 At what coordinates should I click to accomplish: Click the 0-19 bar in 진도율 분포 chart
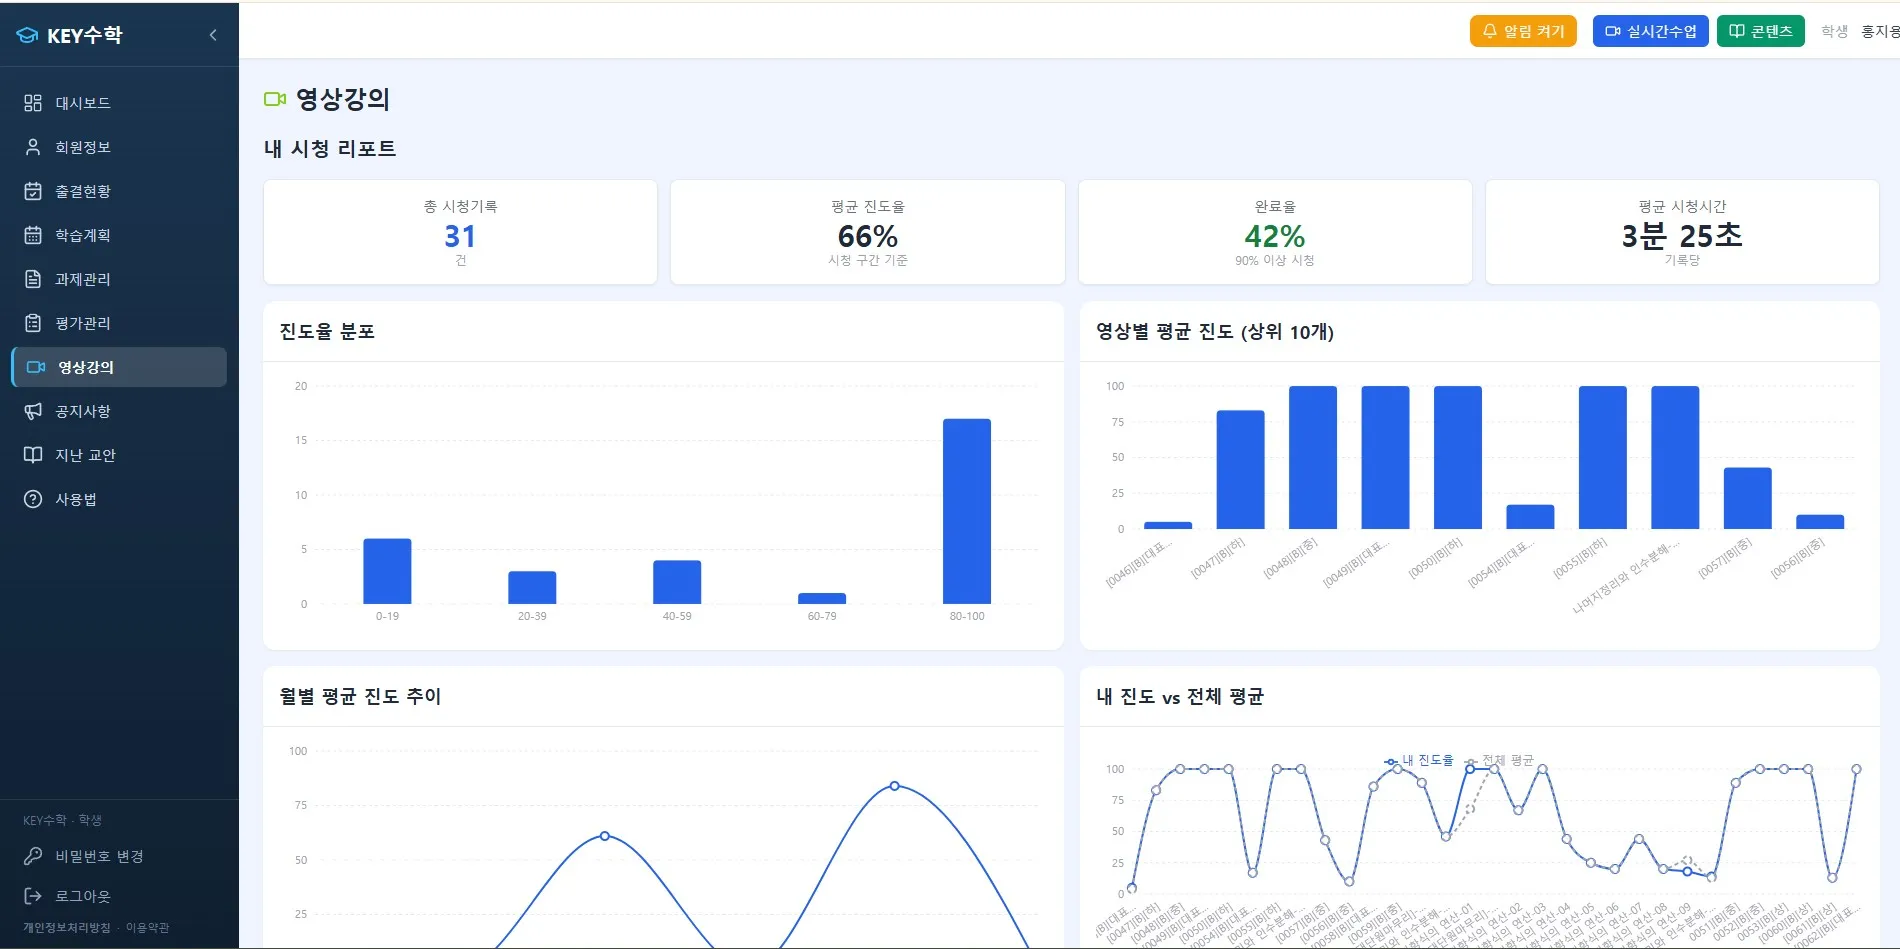point(387,571)
